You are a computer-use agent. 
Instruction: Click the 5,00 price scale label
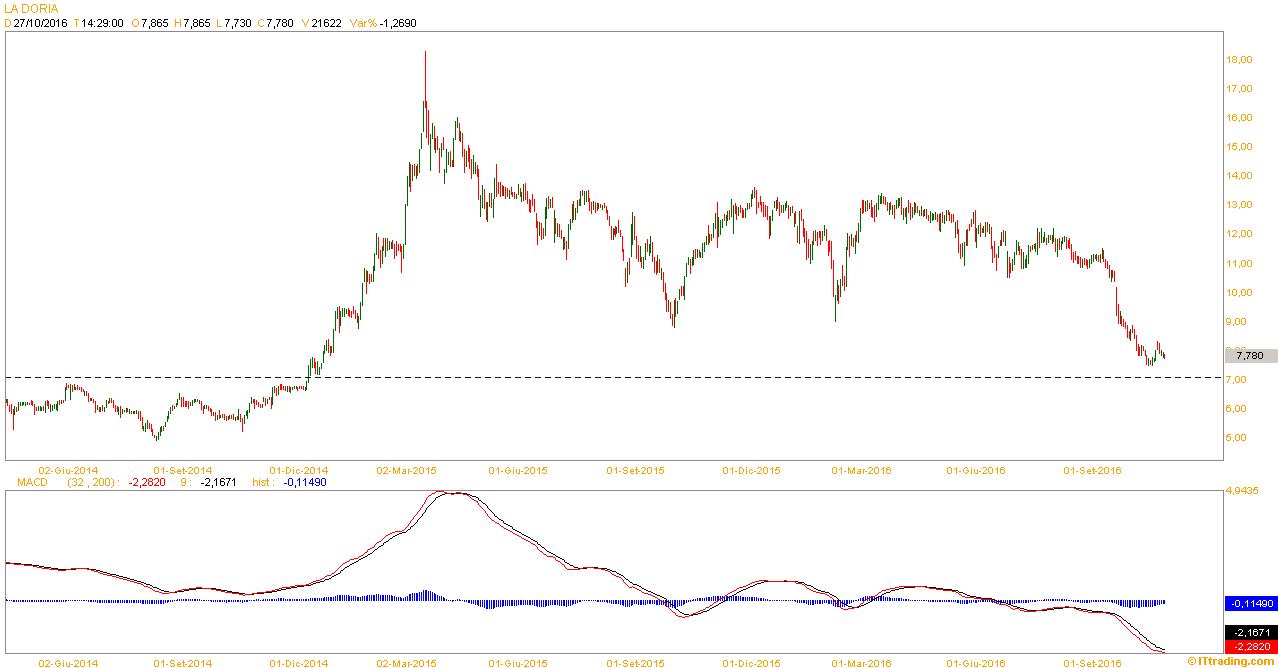click(1237, 438)
